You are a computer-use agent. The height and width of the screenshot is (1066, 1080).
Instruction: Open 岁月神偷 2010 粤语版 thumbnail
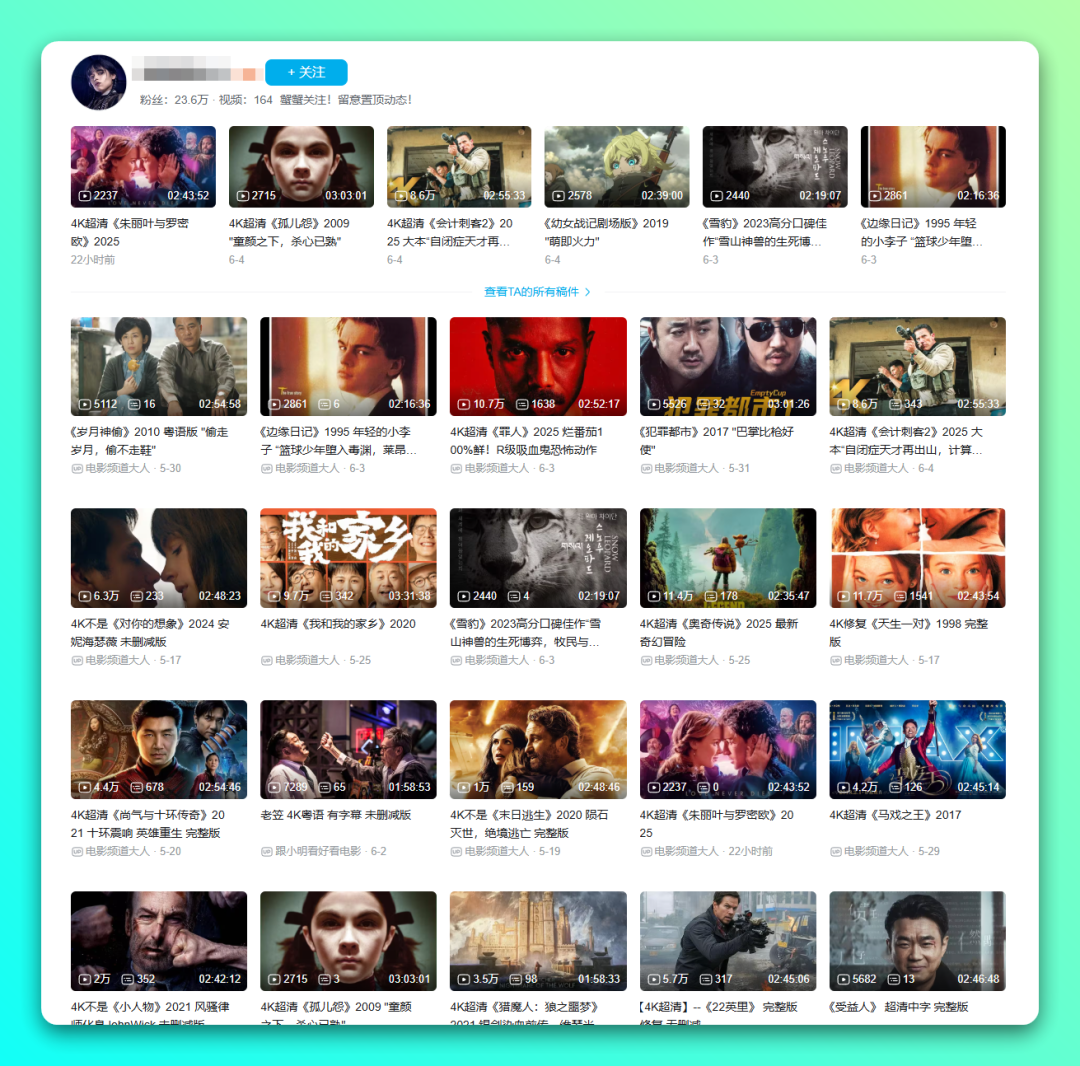click(158, 366)
